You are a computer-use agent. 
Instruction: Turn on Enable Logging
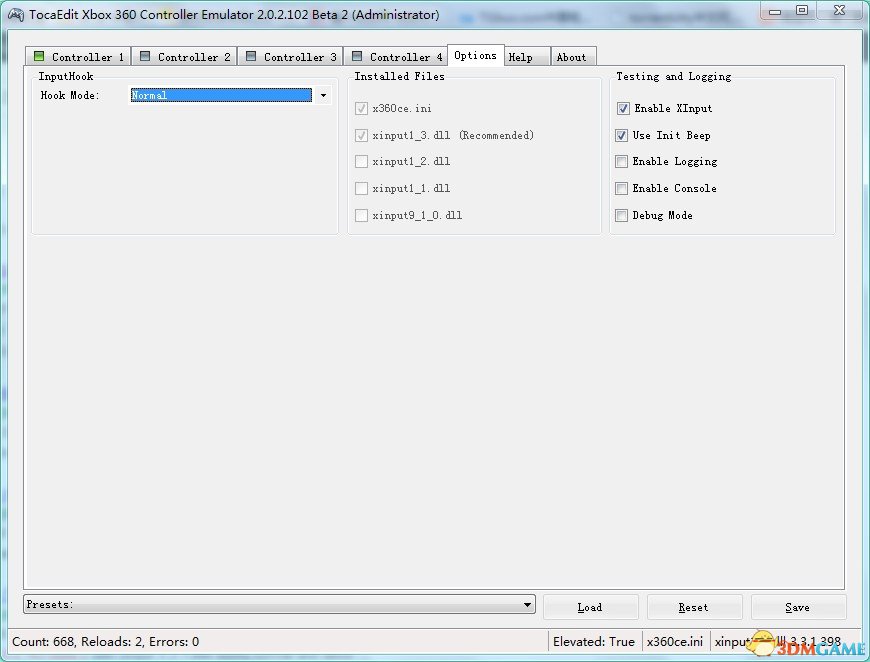coord(621,161)
